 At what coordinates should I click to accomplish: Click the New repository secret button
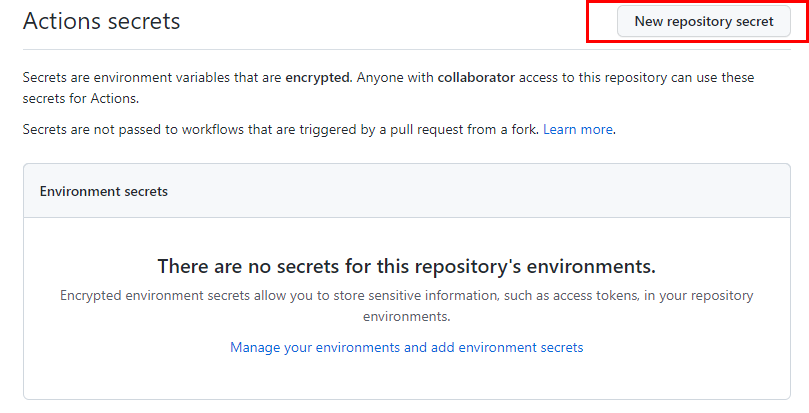point(704,21)
